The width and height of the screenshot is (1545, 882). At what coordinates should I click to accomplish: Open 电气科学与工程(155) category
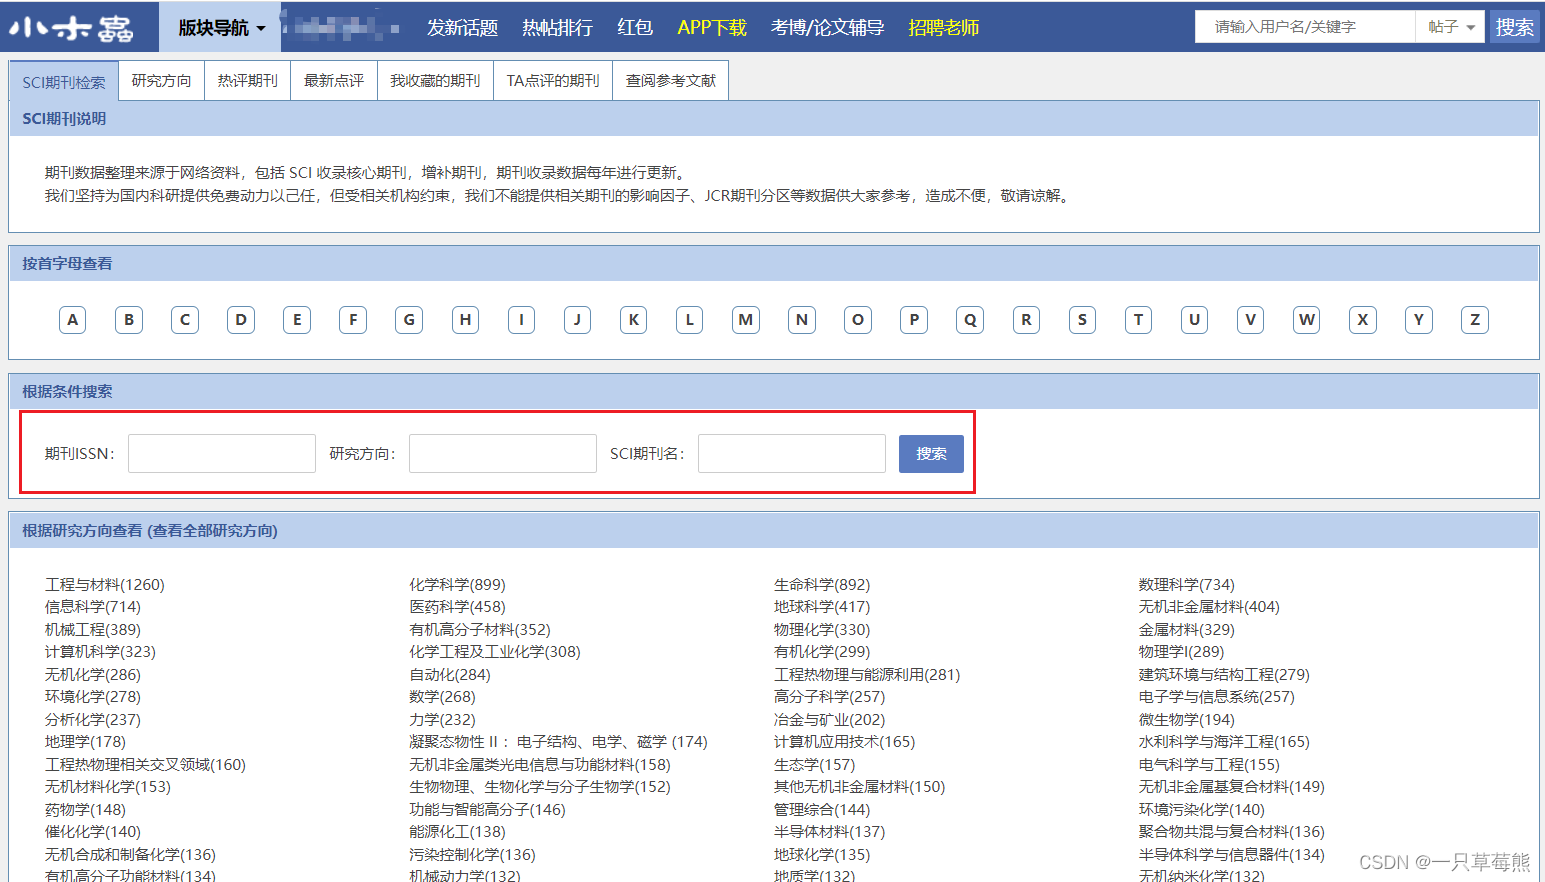(x=1209, y=765)
